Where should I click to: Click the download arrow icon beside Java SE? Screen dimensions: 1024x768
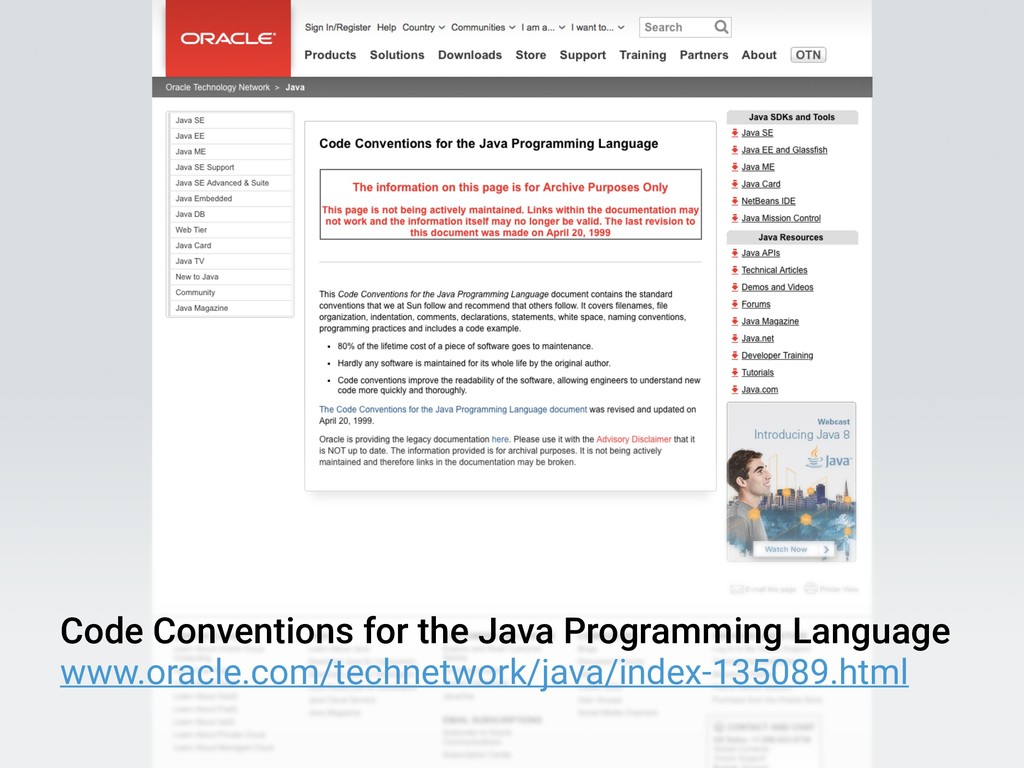[x=735, y=133]
